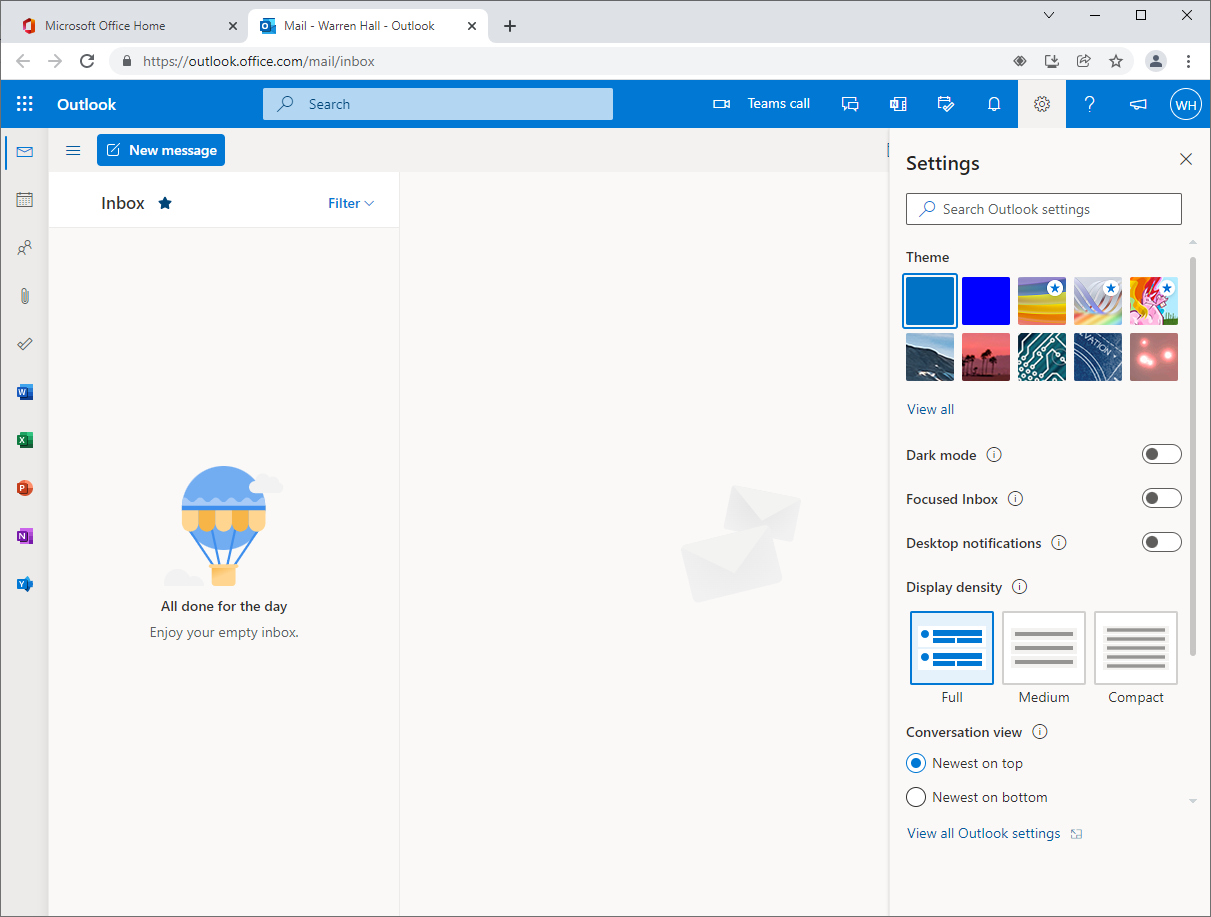1211x917 pixels.
Task: Click the Inbox favorite star
Action: [x=165, y=203]
